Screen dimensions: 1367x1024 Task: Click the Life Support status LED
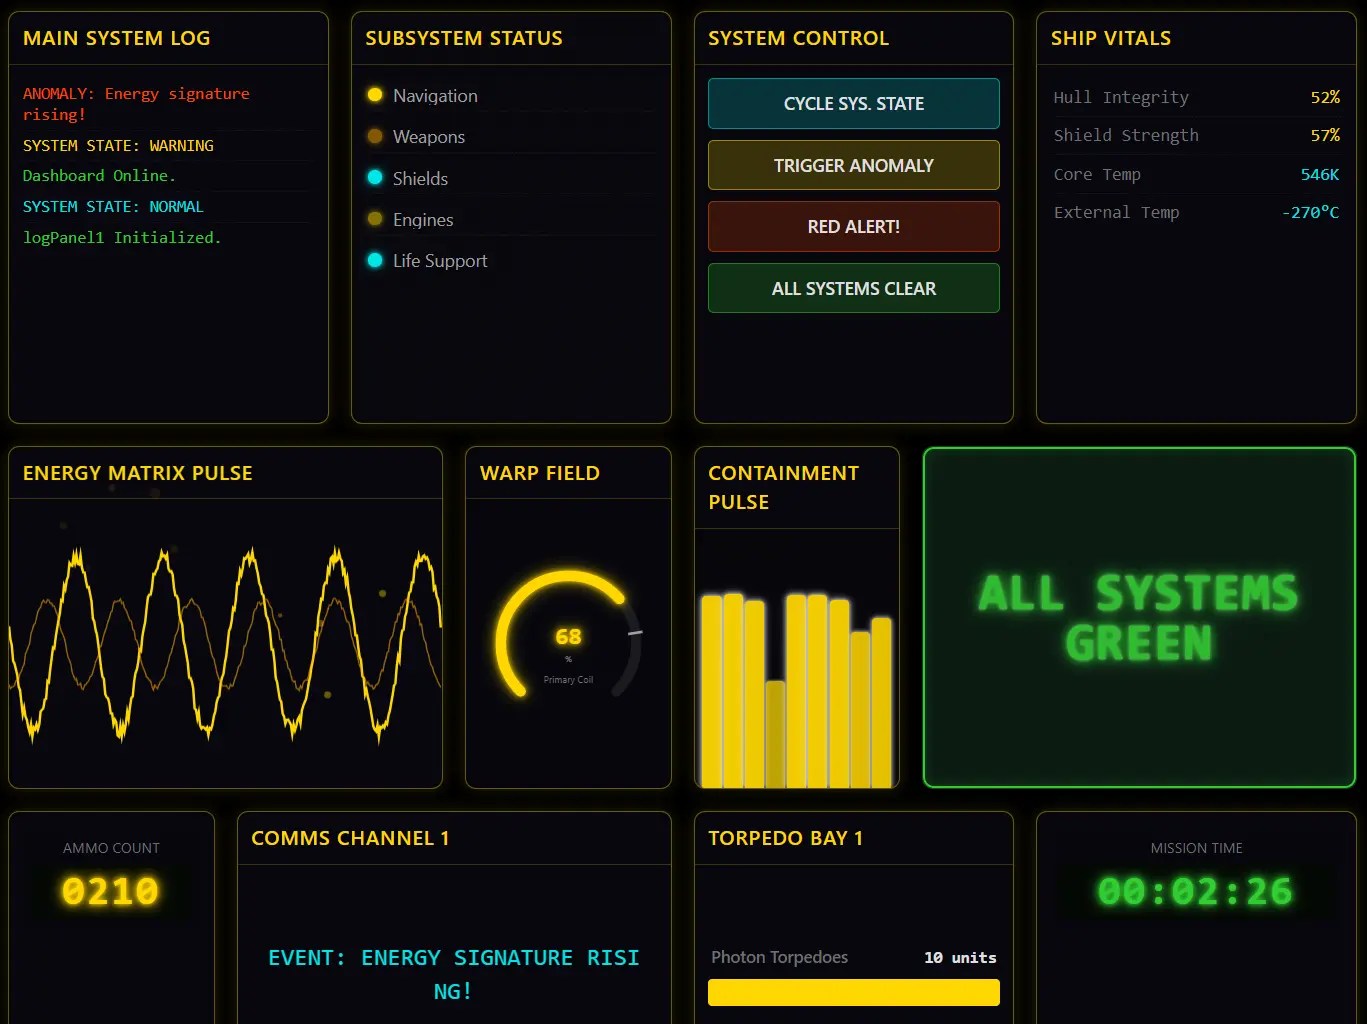[x=375, y=260]
